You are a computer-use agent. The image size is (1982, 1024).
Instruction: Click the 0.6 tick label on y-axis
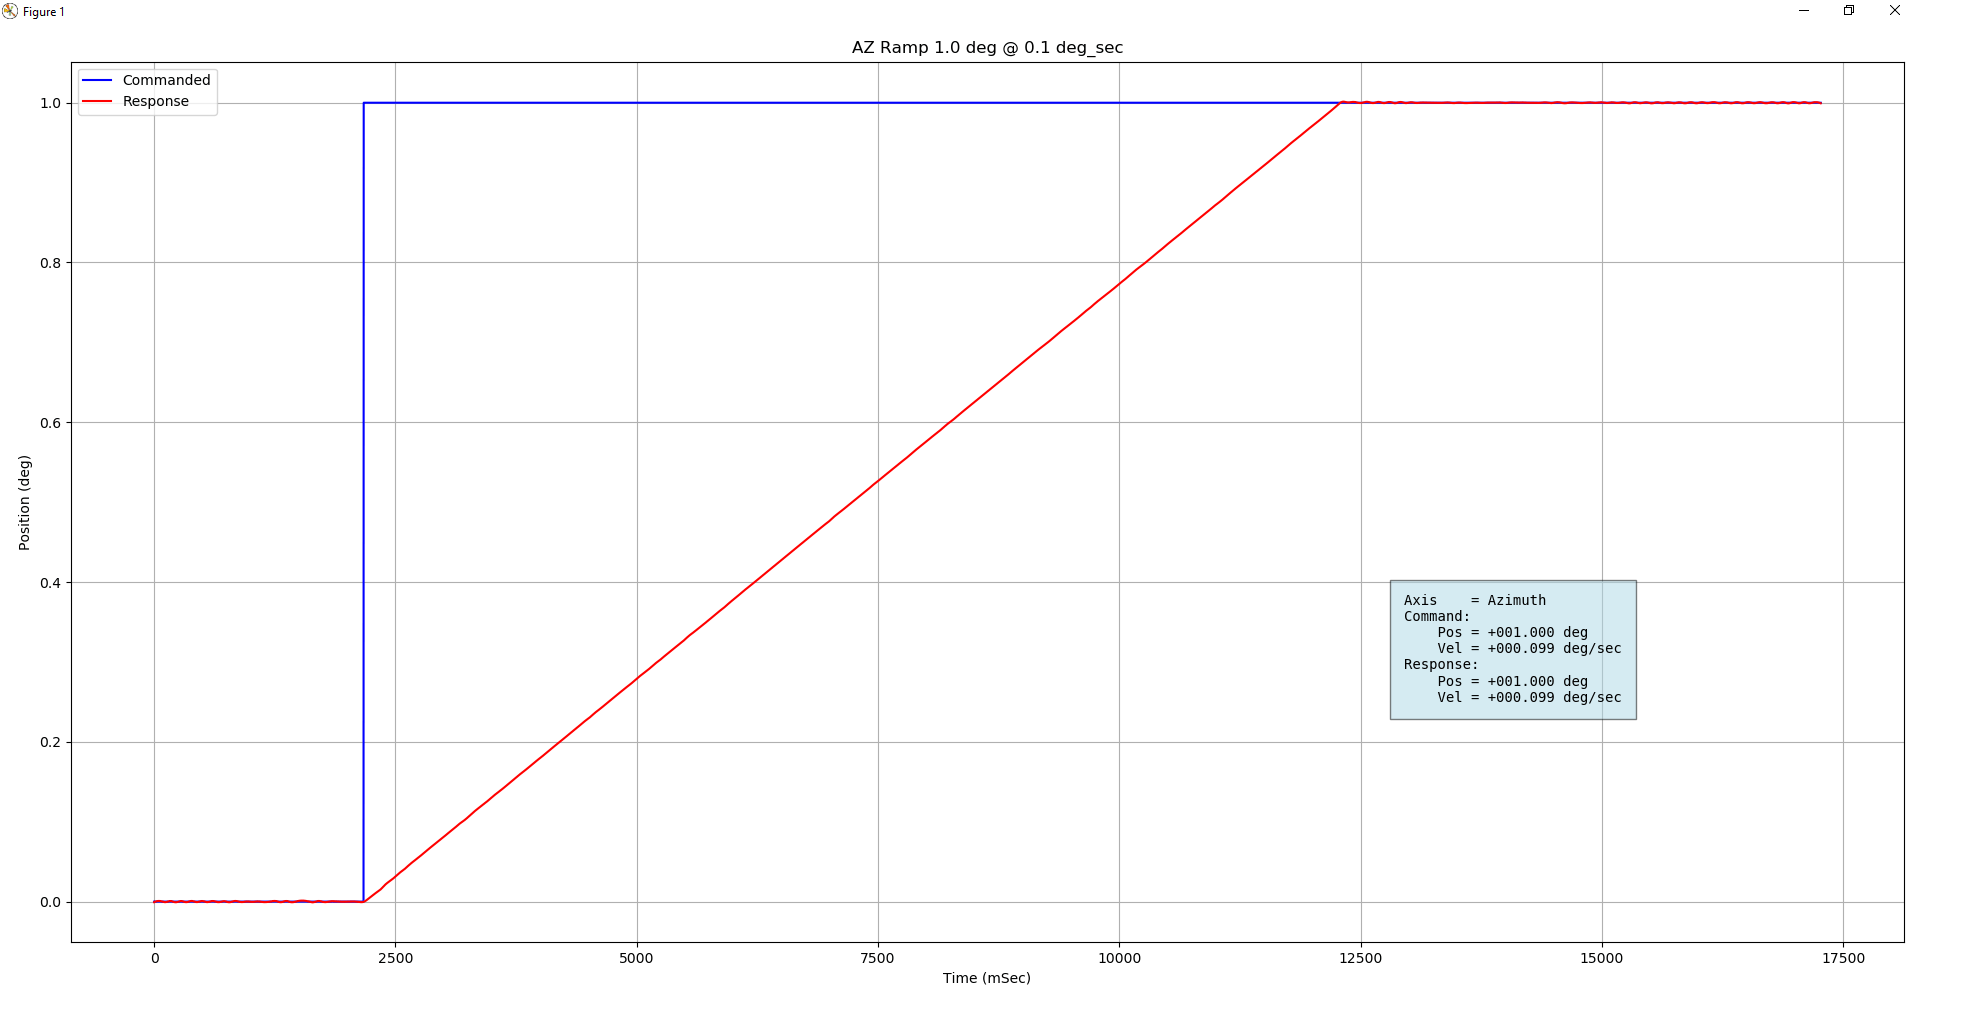click(x=50, y=423)
